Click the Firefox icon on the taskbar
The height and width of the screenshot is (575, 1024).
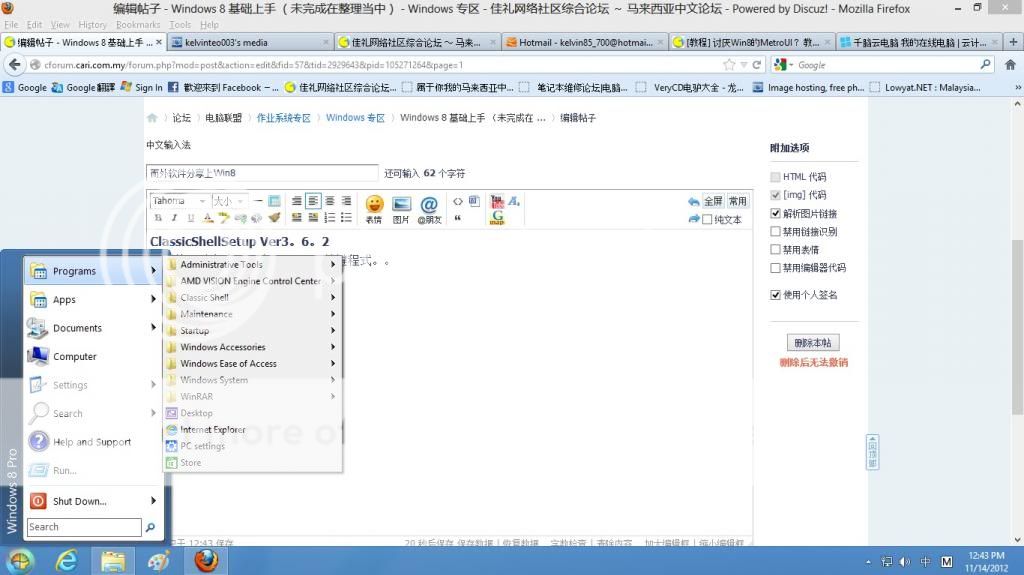point(206,560)
